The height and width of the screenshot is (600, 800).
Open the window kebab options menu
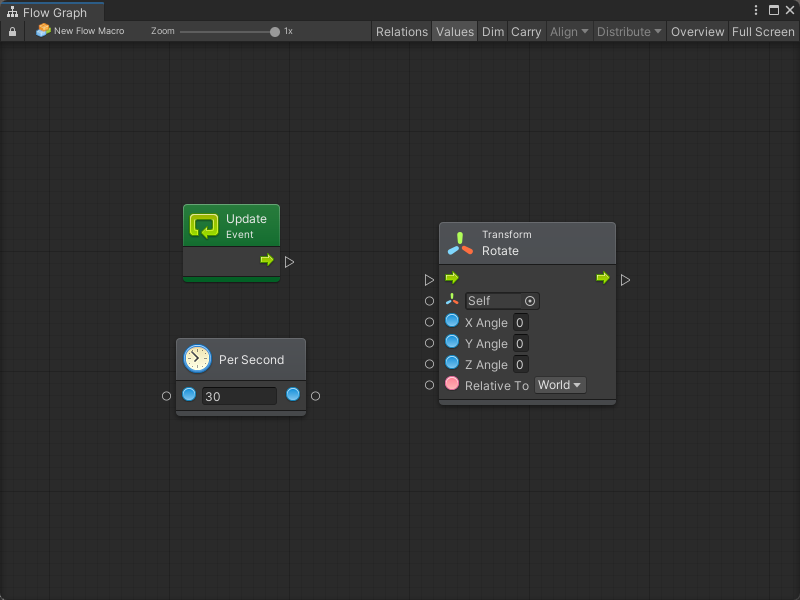point(756,10)
